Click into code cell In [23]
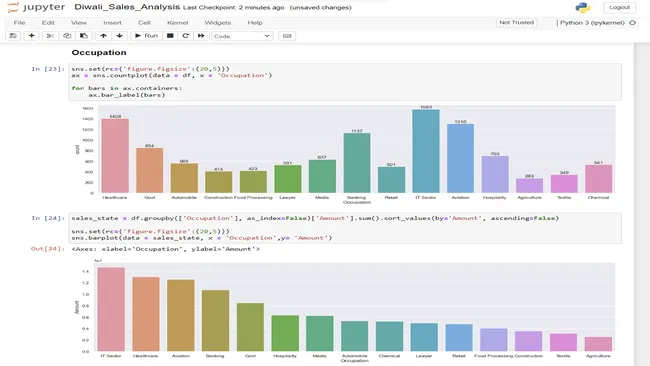This screenshot has width=650, height=366. (345, 82)
